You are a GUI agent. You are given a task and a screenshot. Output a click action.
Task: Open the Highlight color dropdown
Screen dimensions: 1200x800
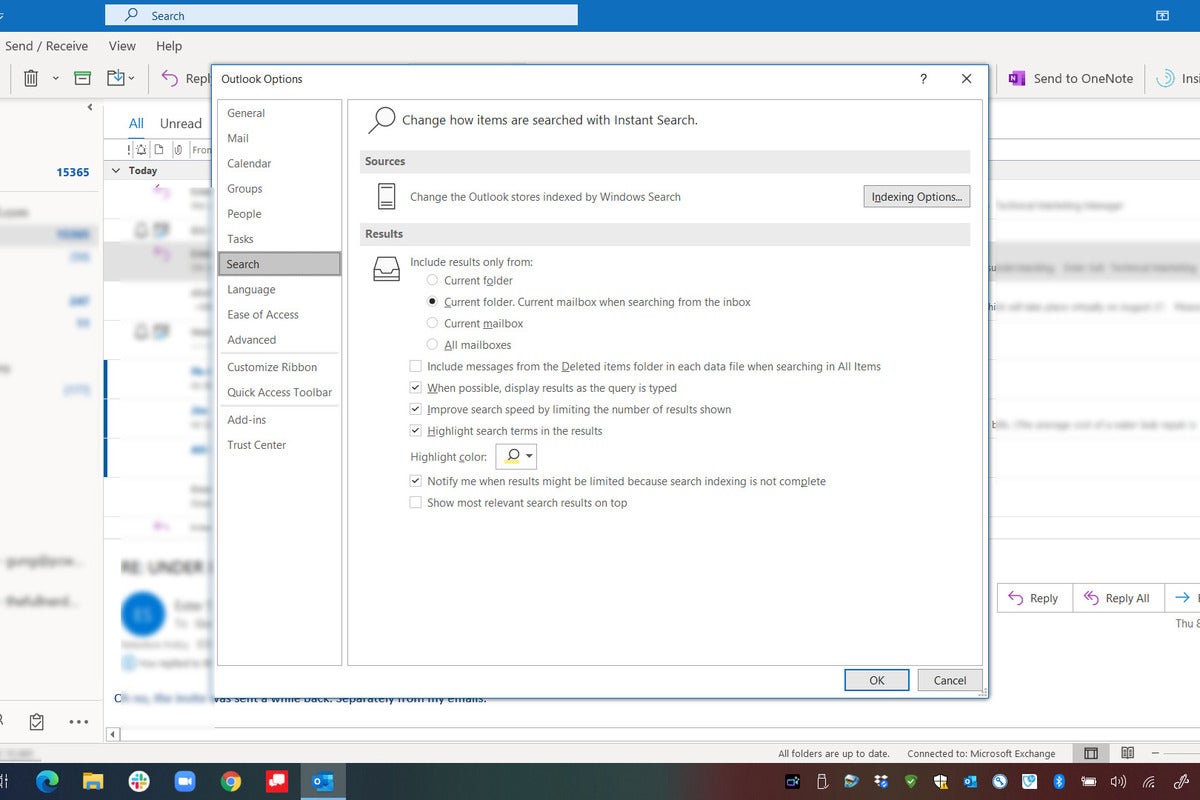(516, 456)
